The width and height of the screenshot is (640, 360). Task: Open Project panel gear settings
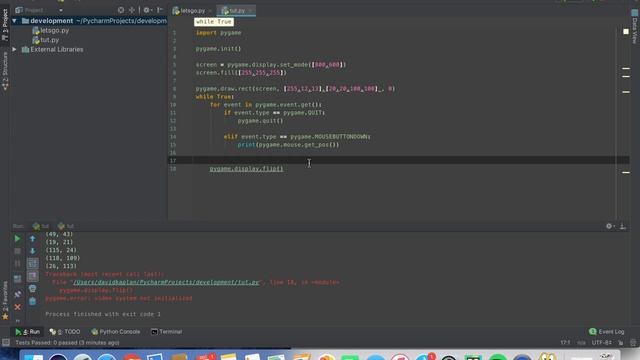147,10
